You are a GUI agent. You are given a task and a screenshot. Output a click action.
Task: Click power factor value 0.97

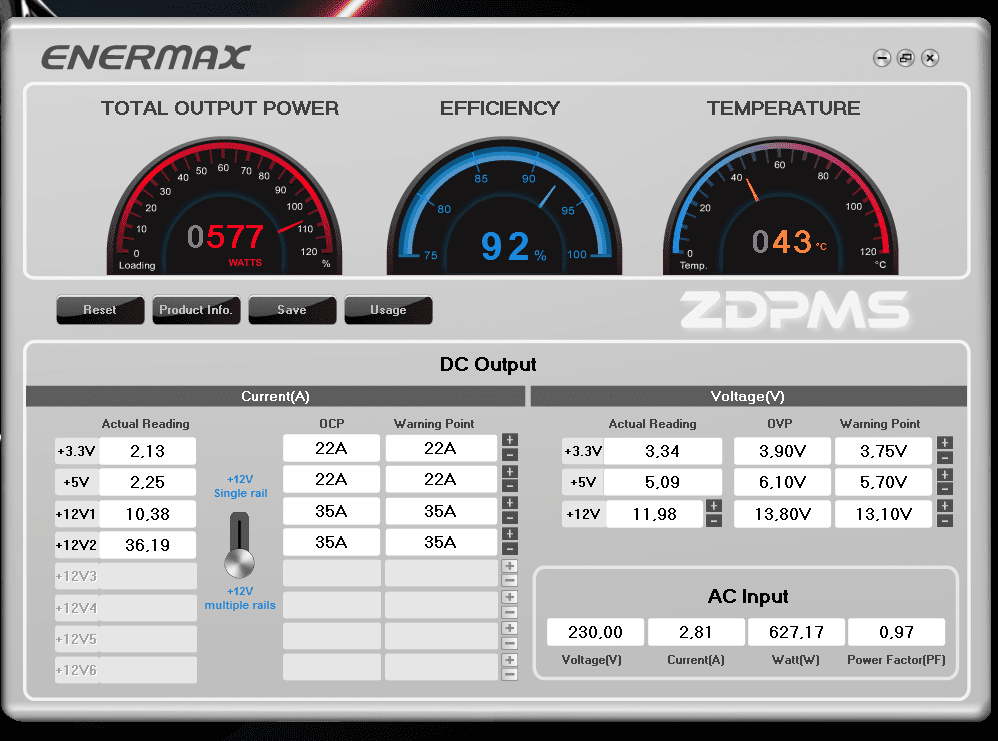pos(896,632)
